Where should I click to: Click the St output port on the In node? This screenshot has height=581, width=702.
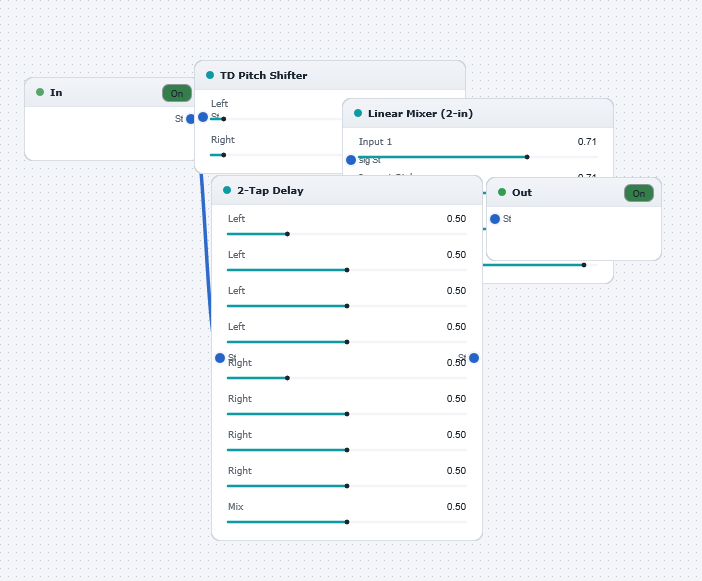(190, 119)
